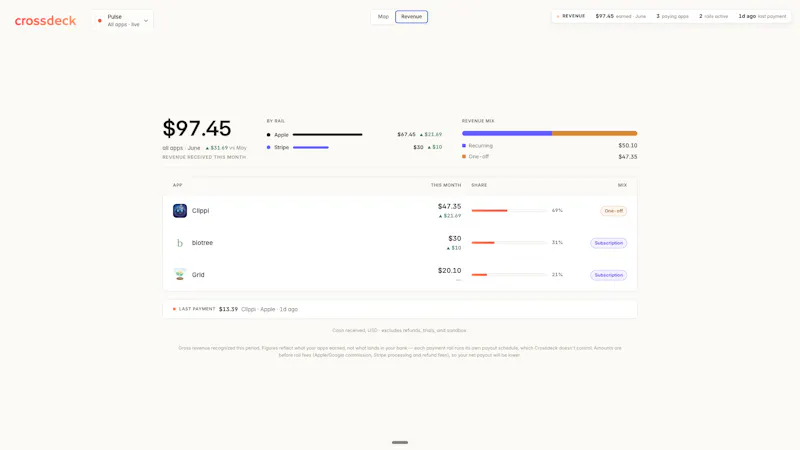Click the Grid app icon
The image size is (800, 450).
point(180,274)
